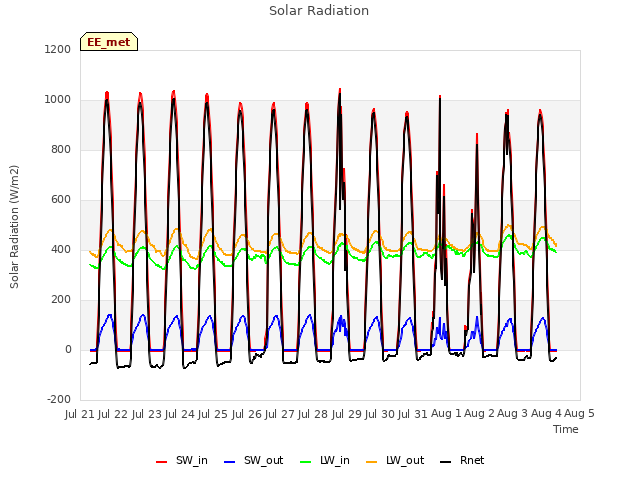Click the Jul 31 x-axis tick label
The height and width of the screenshot is (480, 640).
(x=413, y=414)
